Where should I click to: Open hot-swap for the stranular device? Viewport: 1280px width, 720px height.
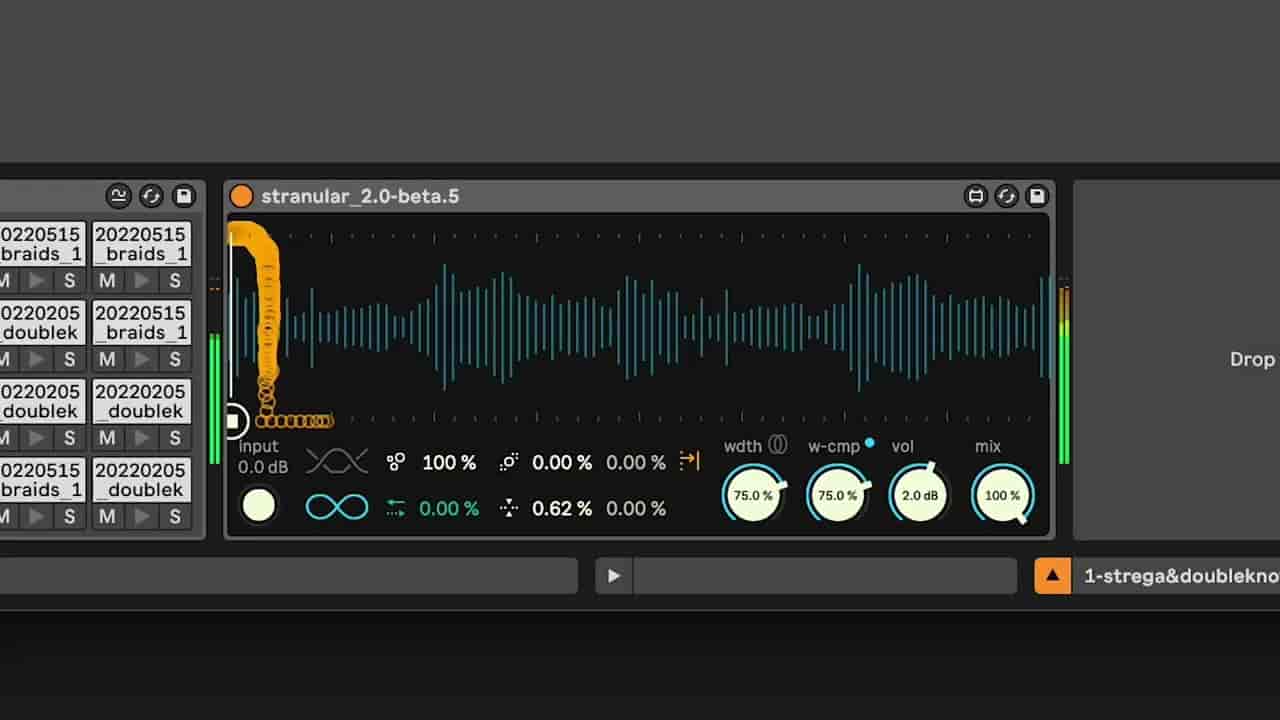tap(1007, 196)
